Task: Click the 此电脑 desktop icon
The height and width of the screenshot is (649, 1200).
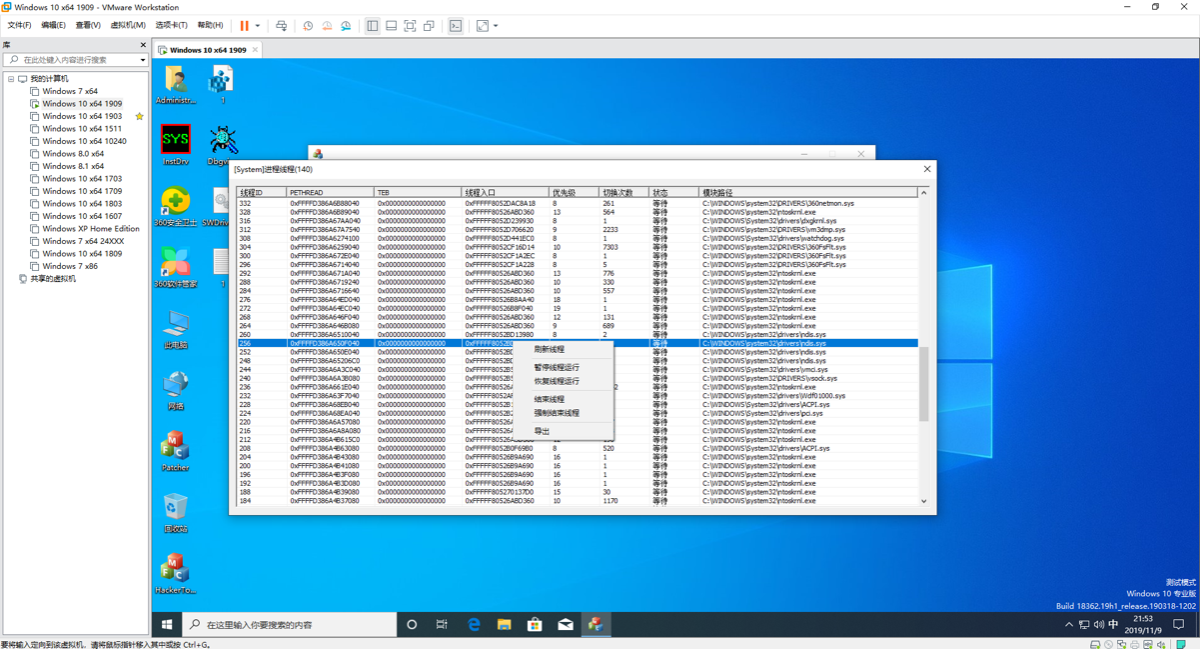Action: pyautogui.click(x=176, y=329)
